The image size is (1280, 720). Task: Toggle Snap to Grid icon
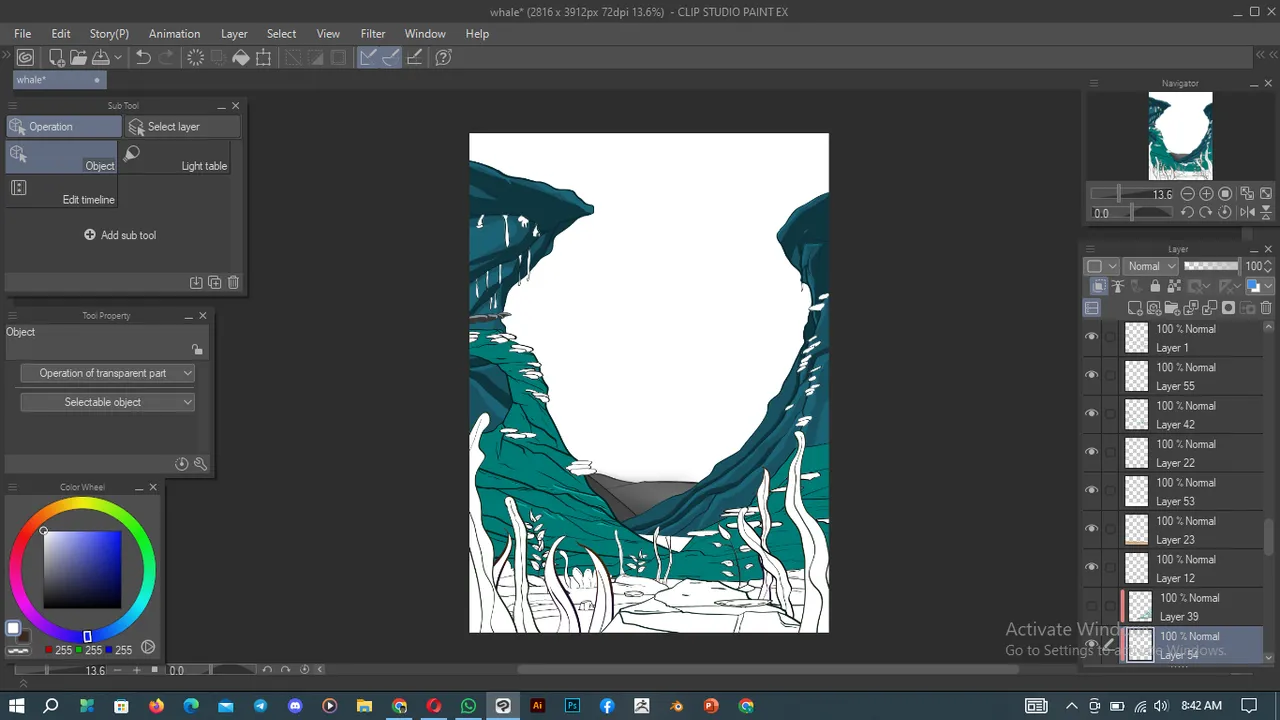414,58
